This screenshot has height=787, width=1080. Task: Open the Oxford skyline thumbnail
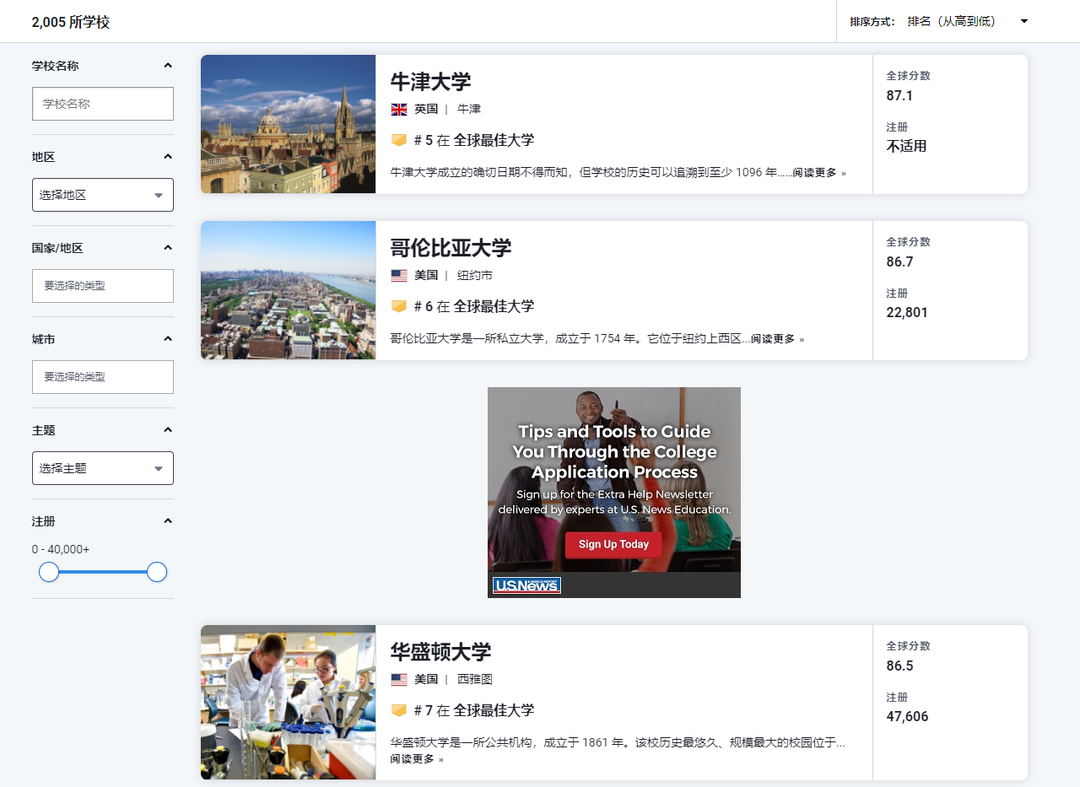(289, 124)
